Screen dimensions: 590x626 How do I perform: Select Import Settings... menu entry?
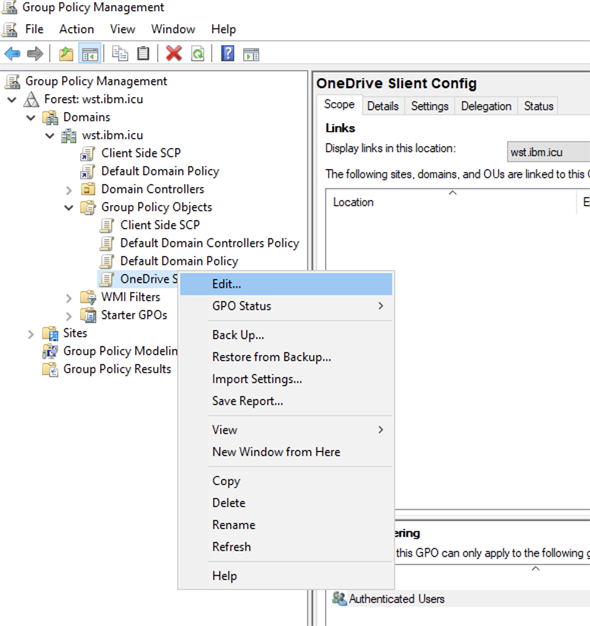[286, 379]
